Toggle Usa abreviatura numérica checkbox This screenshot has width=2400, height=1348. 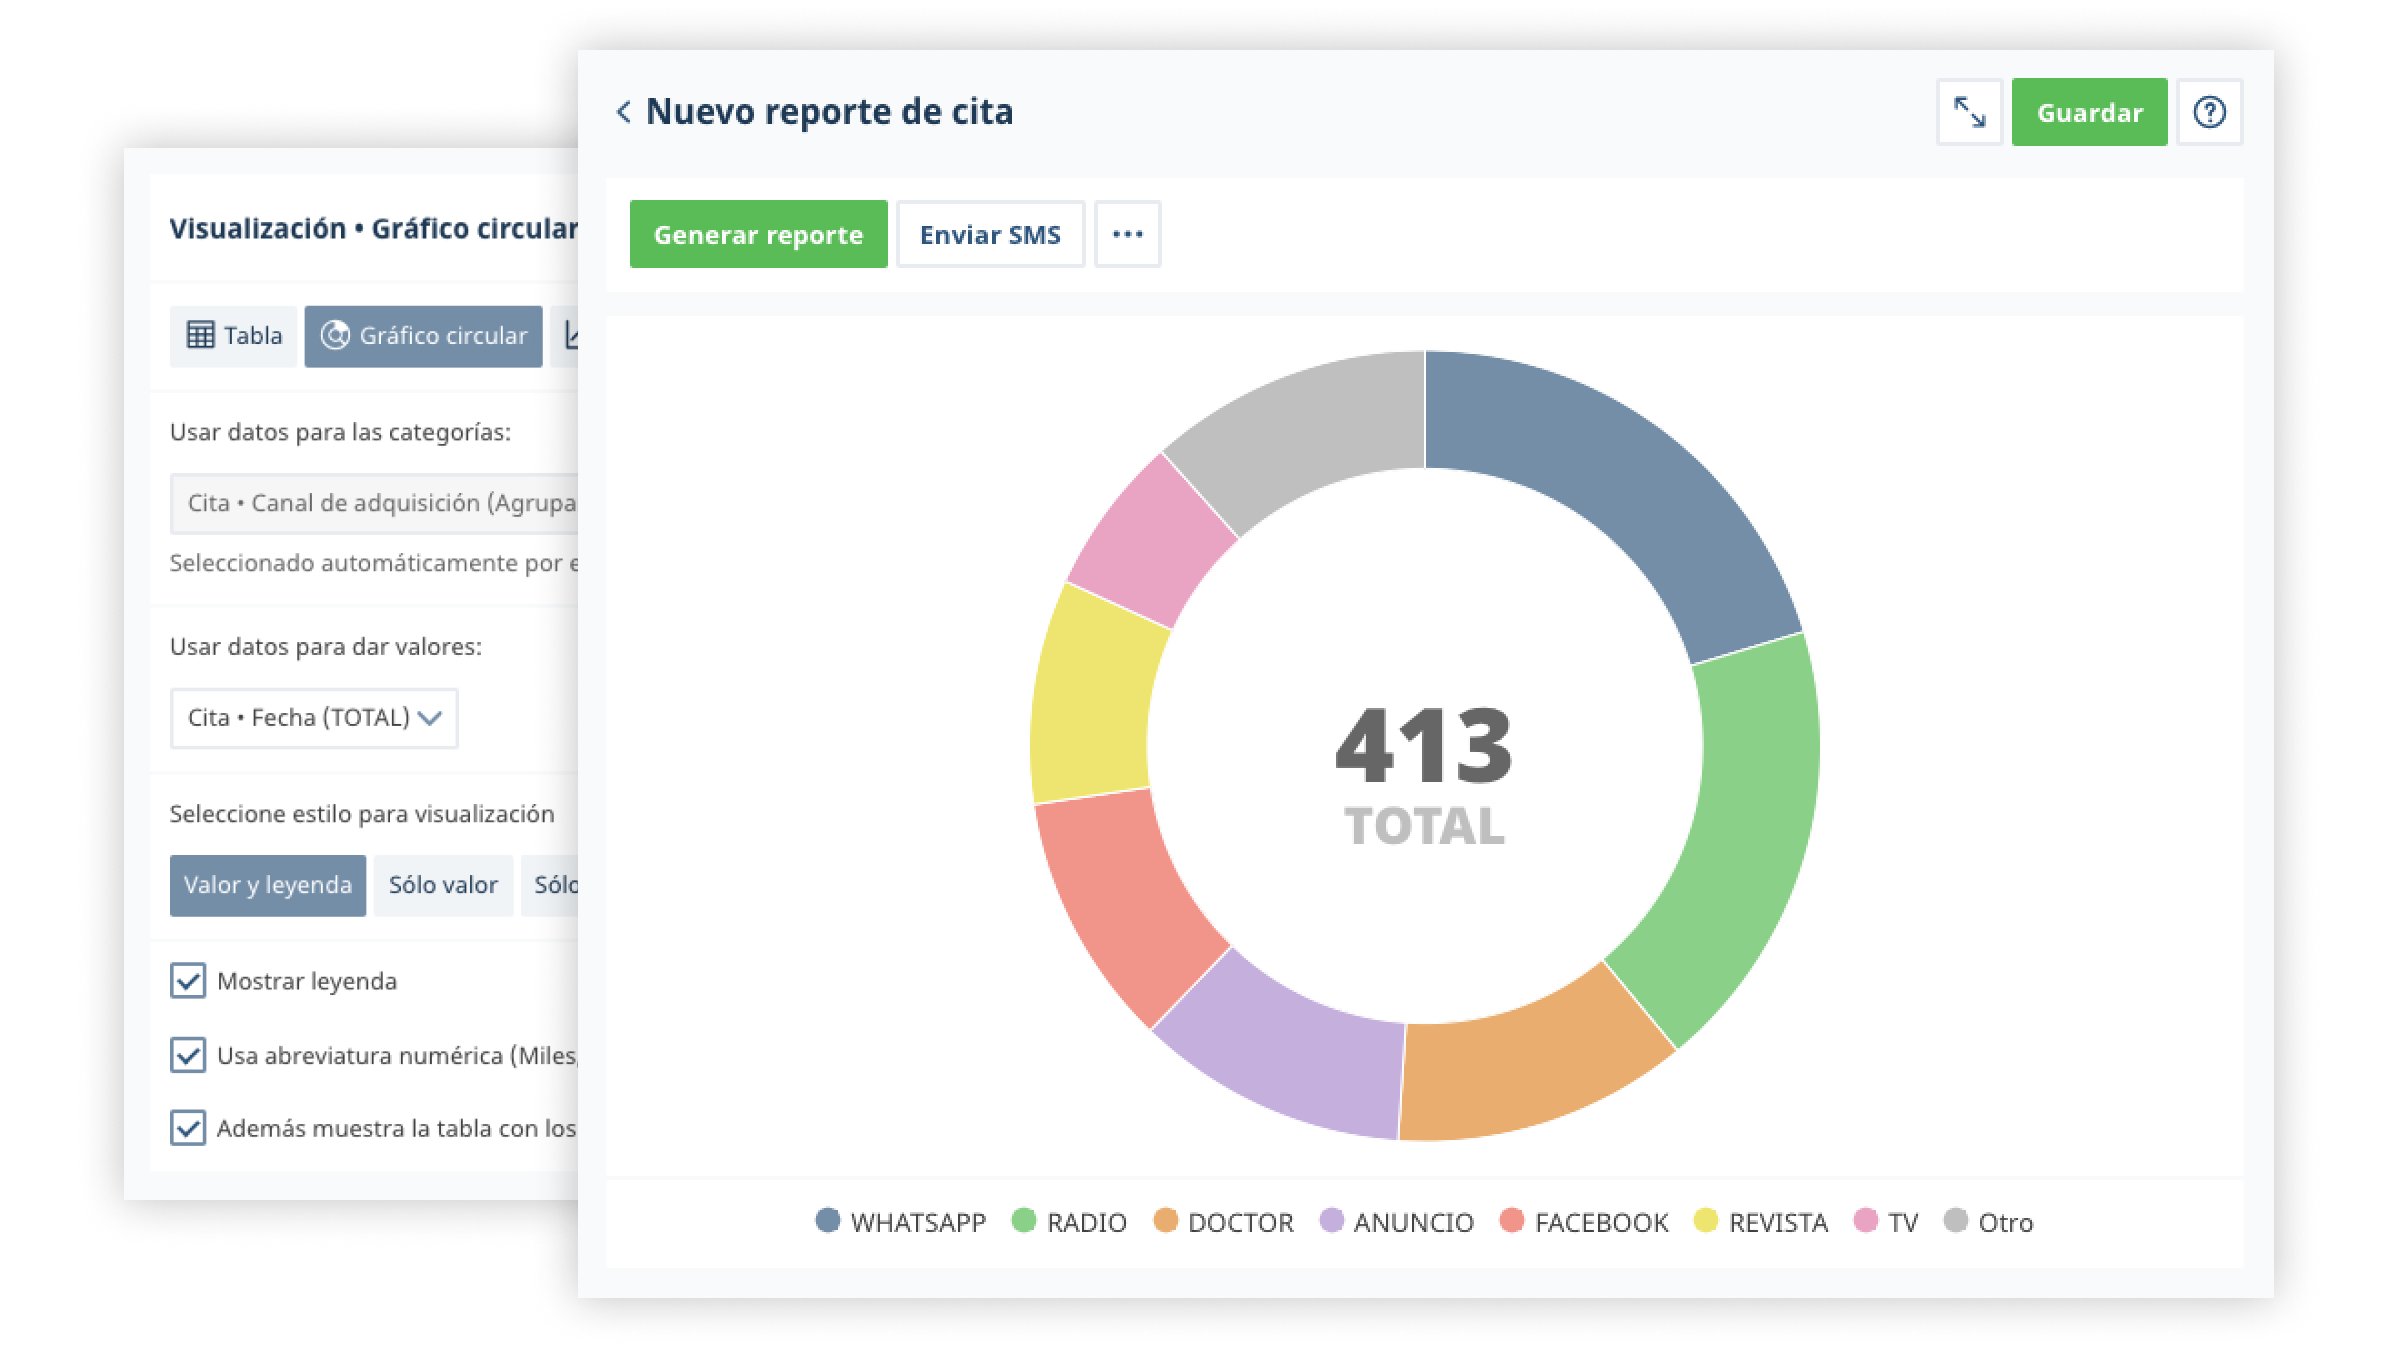tap(188, 1055)
